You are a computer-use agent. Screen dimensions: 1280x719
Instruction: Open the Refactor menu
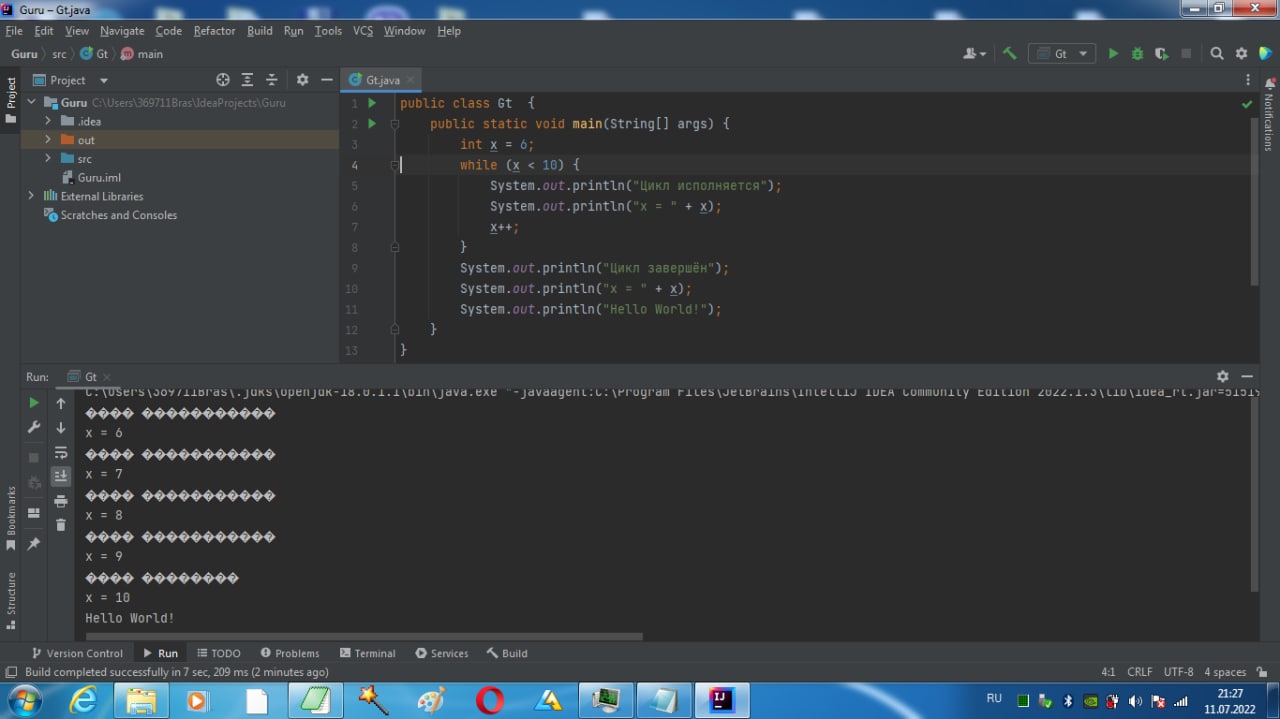point(214,31)
